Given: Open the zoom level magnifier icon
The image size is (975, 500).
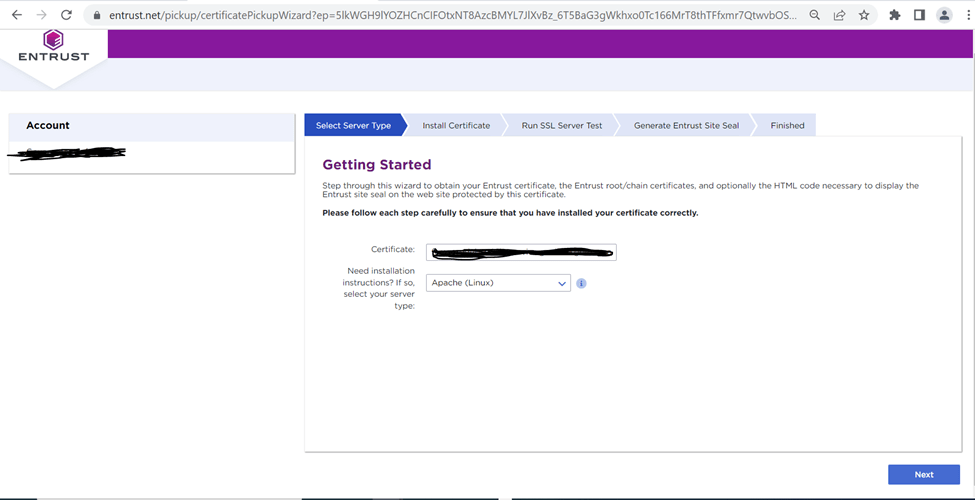Looking at the screenshot, I should pyautogui.click(x=815, y=15).
